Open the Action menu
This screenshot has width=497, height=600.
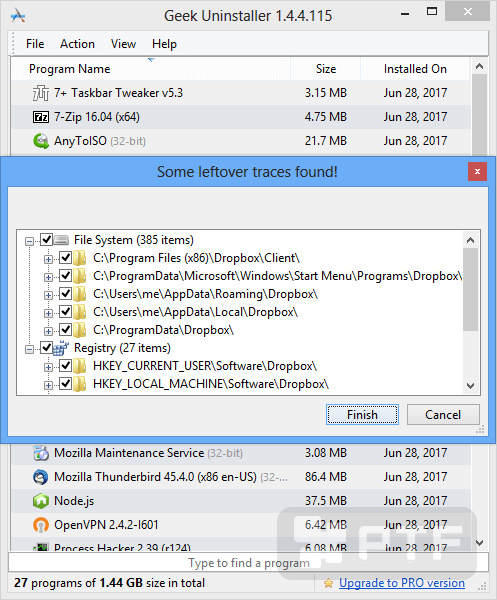point(77,44)
